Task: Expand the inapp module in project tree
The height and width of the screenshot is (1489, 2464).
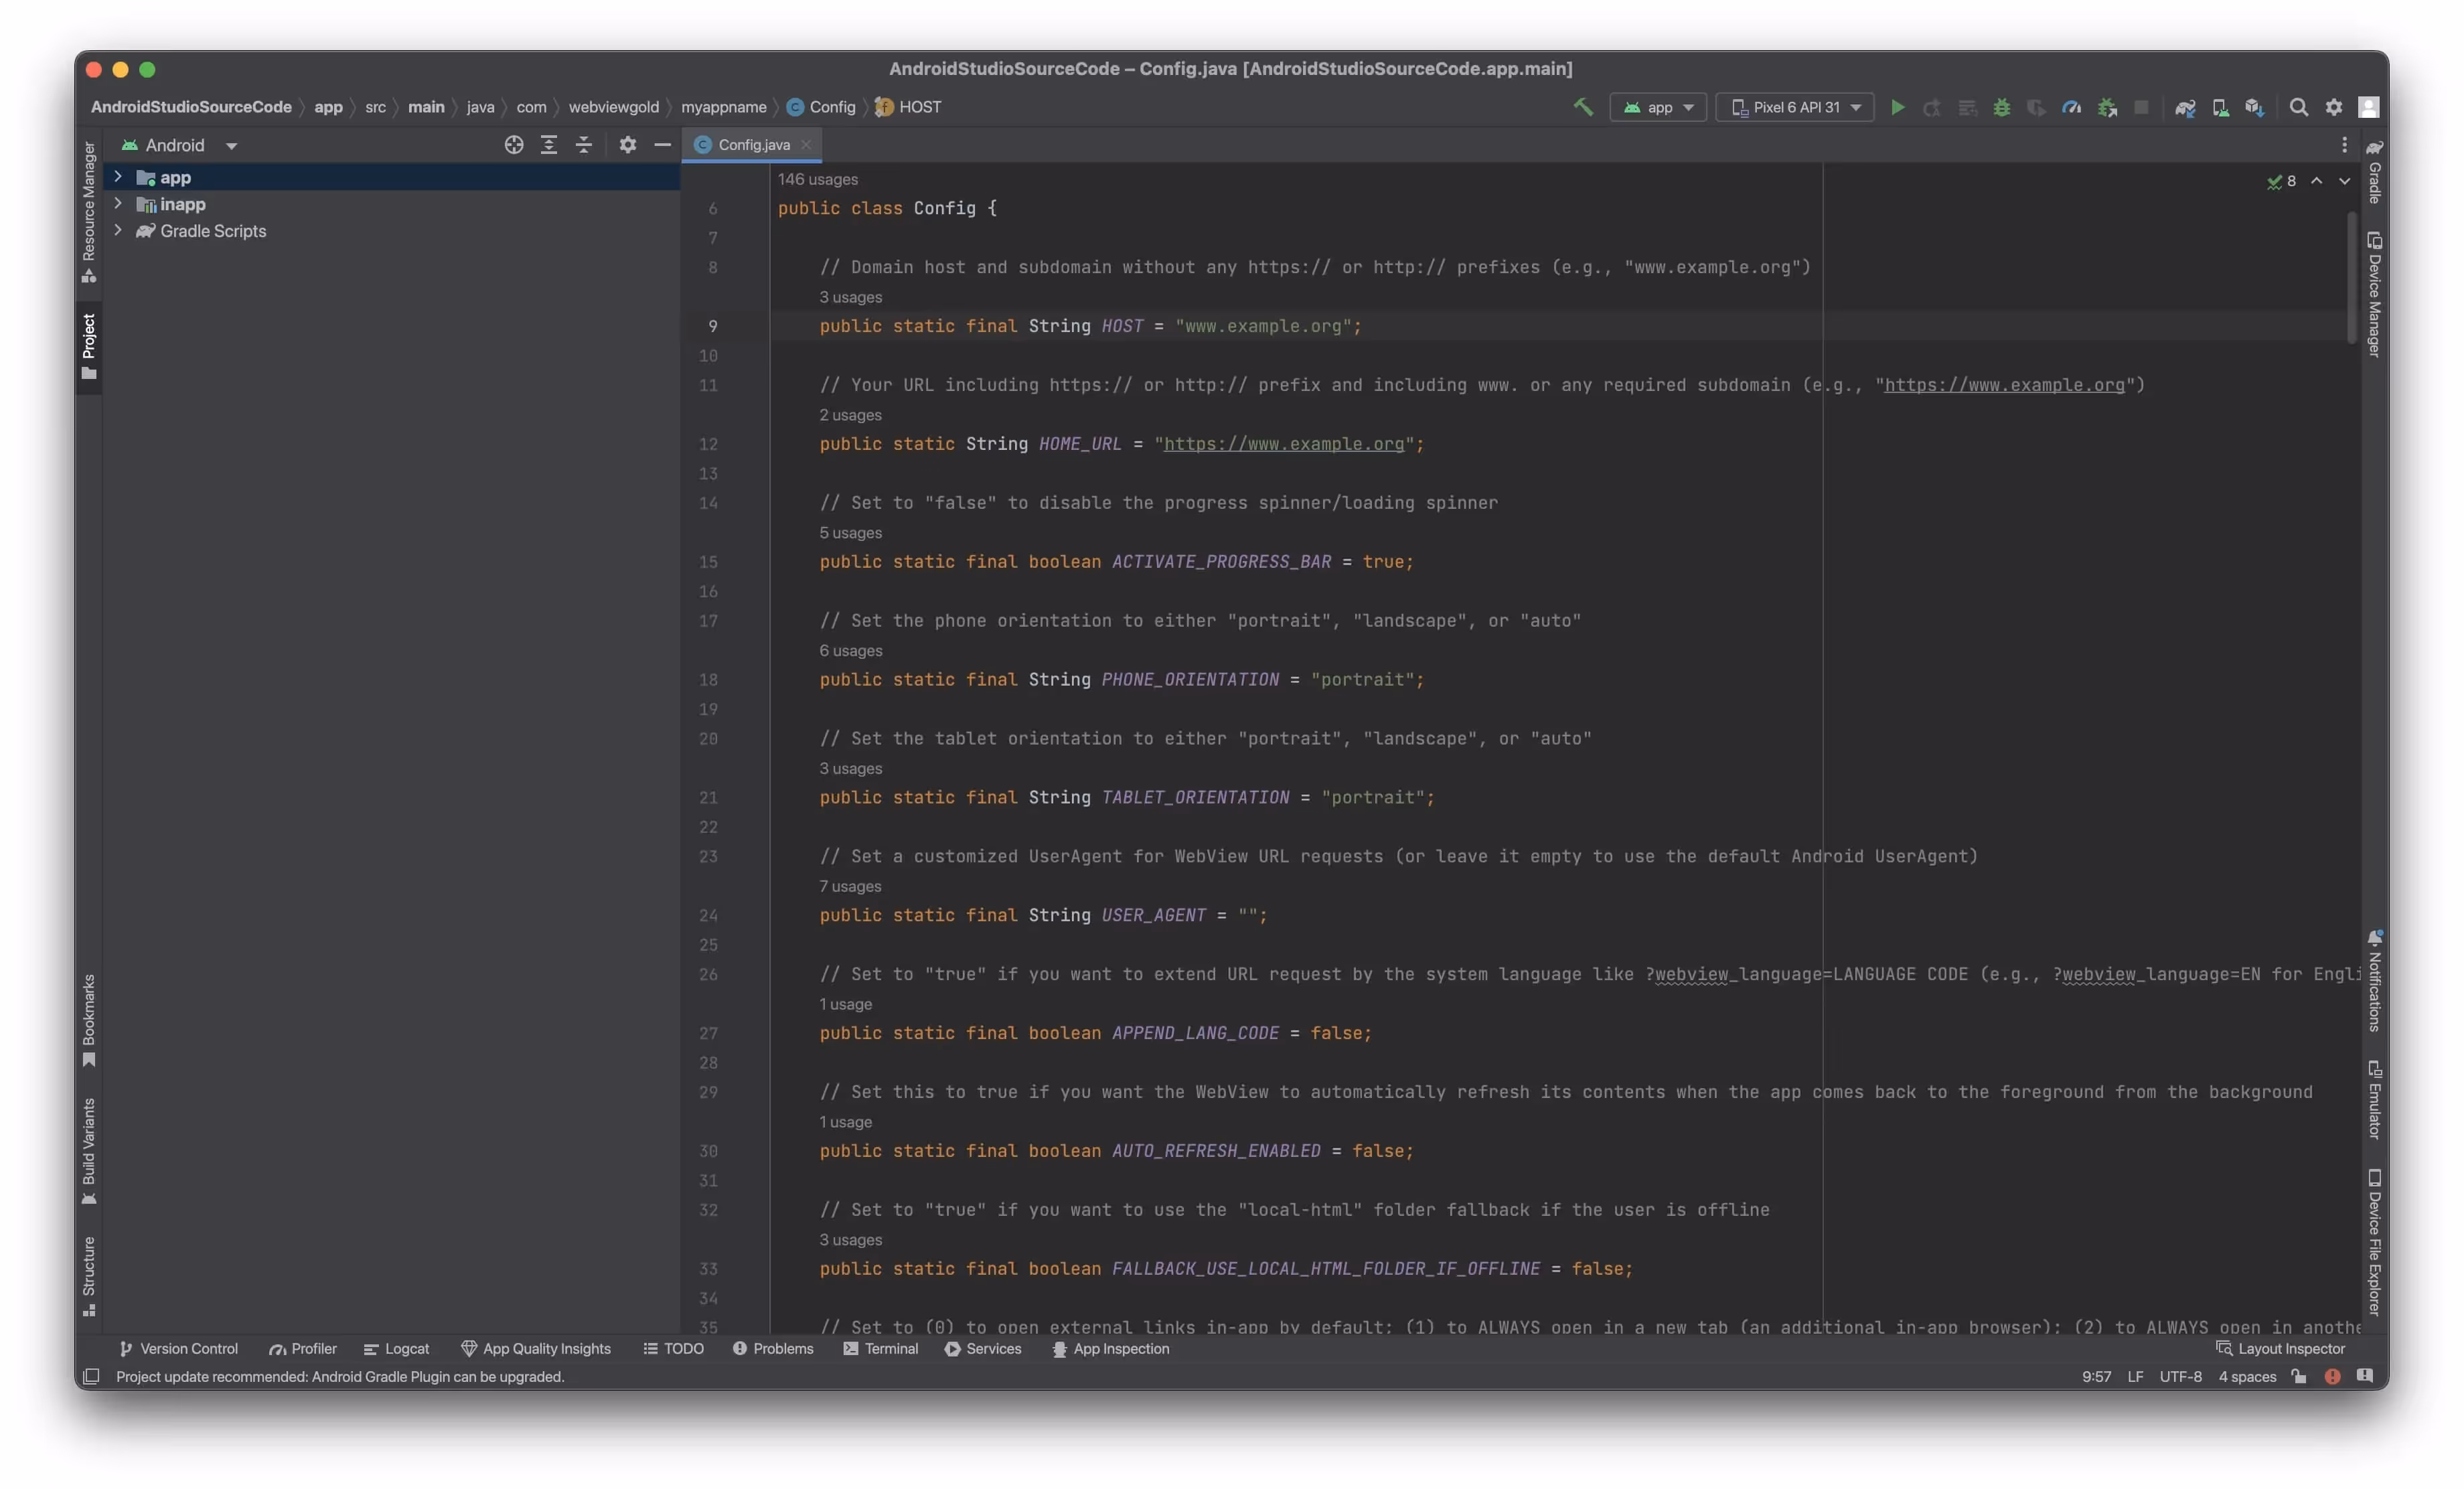Action: [x=118, y=203]
